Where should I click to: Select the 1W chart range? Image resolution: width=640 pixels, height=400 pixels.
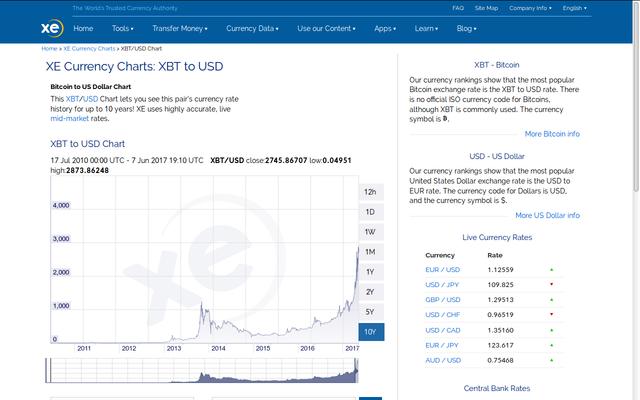coord(371,232)
